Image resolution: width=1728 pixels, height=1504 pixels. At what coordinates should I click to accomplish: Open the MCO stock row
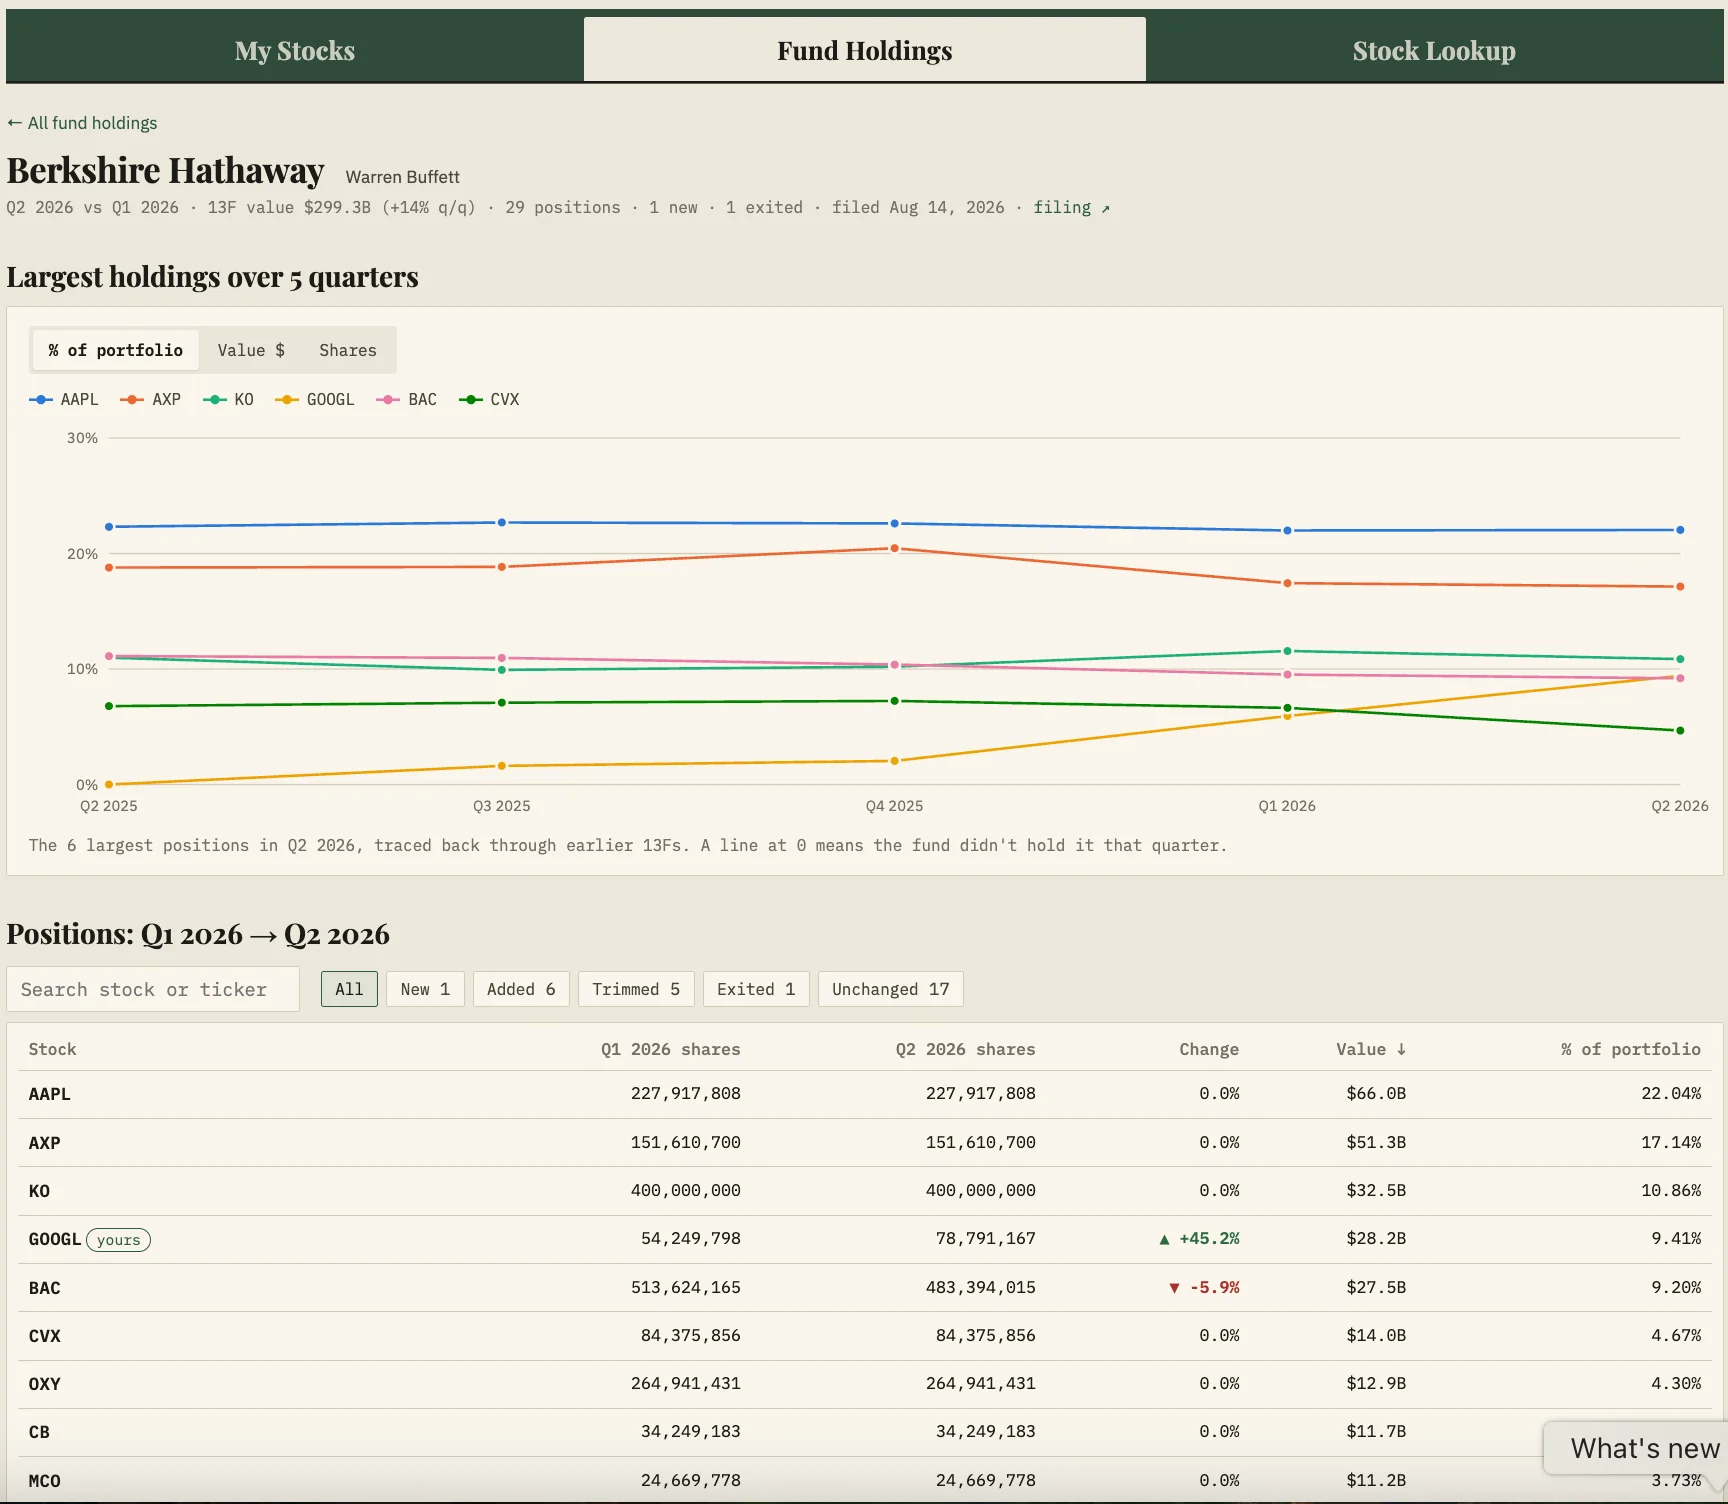(x=865, y=1480)
